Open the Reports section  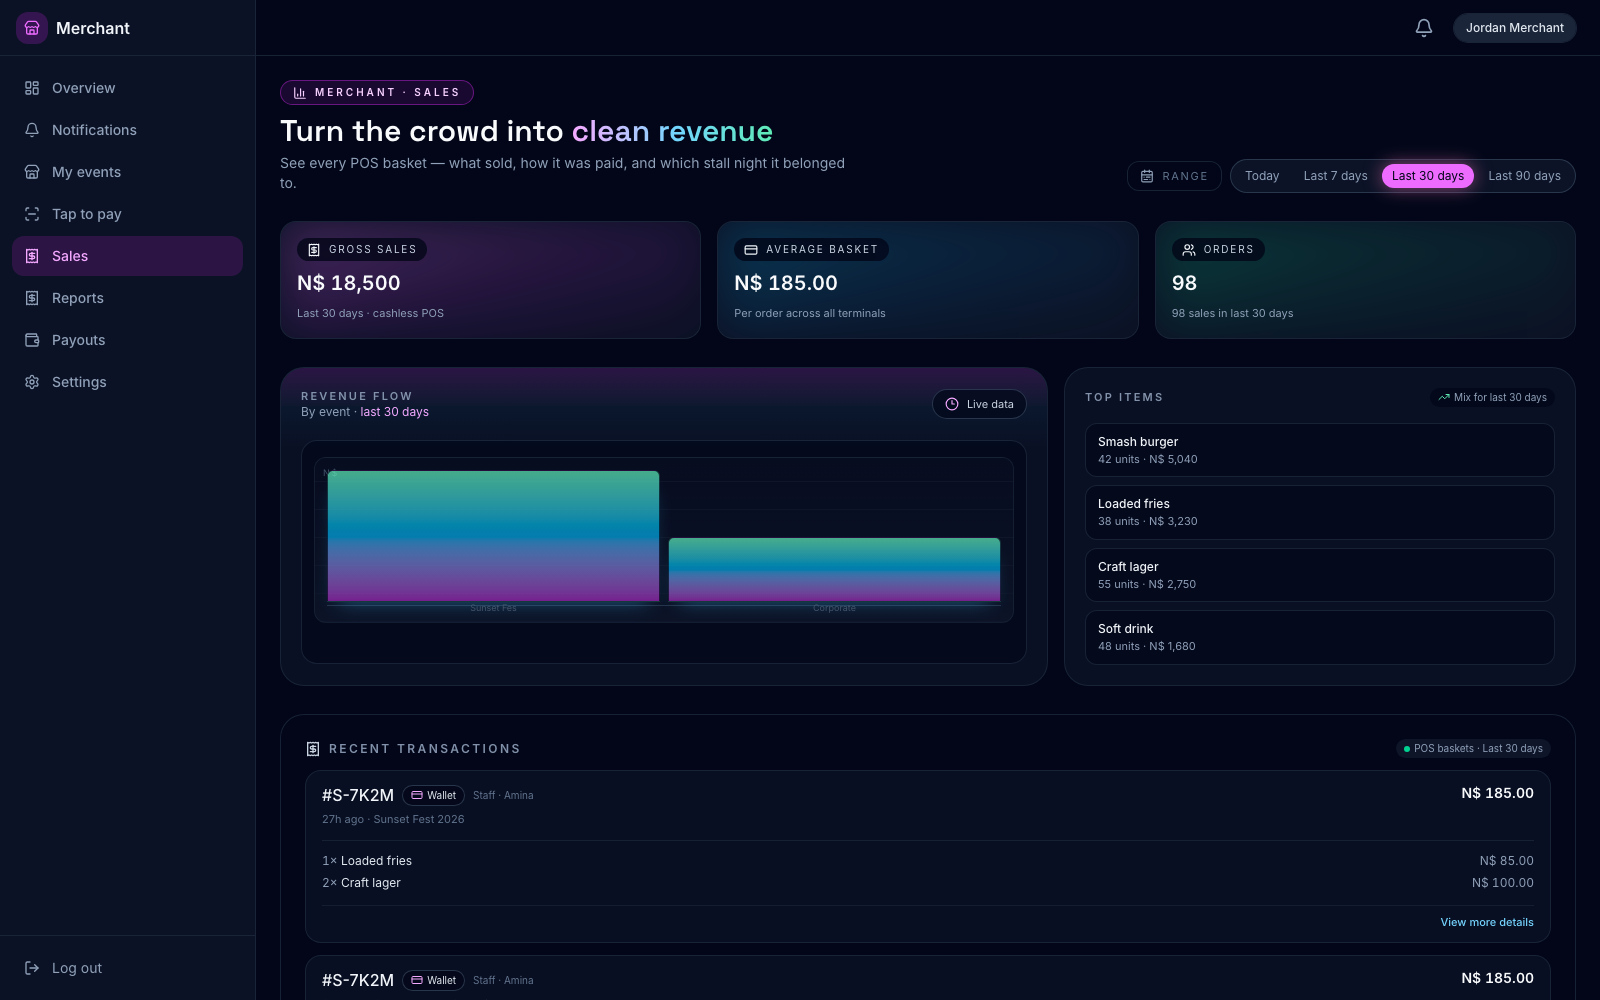[127, 298]
